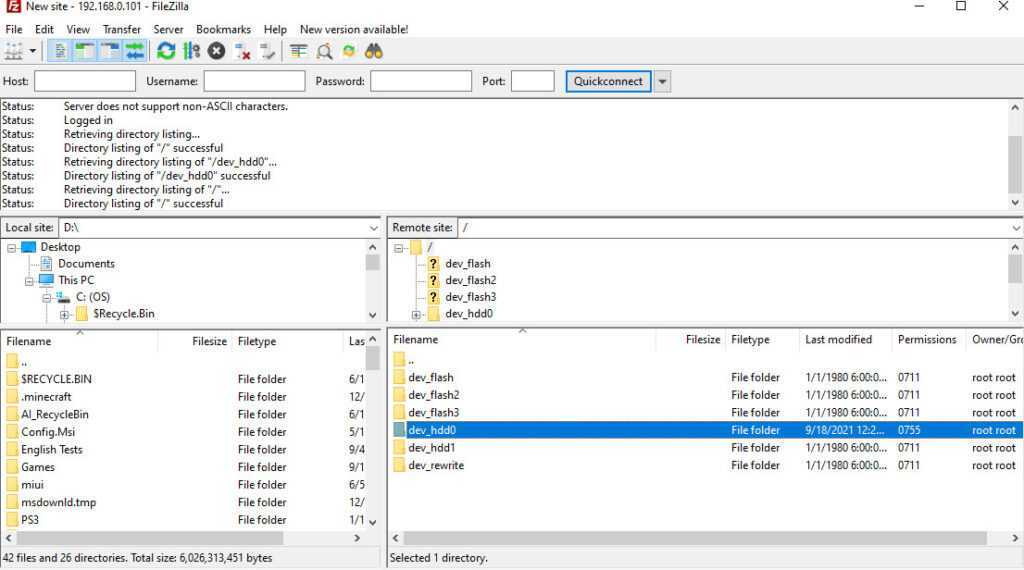Image resolution: width=1024 pixels, height=570 pixels.
Task: Click the binoculars search remote files icon
Action: (374, 51)
